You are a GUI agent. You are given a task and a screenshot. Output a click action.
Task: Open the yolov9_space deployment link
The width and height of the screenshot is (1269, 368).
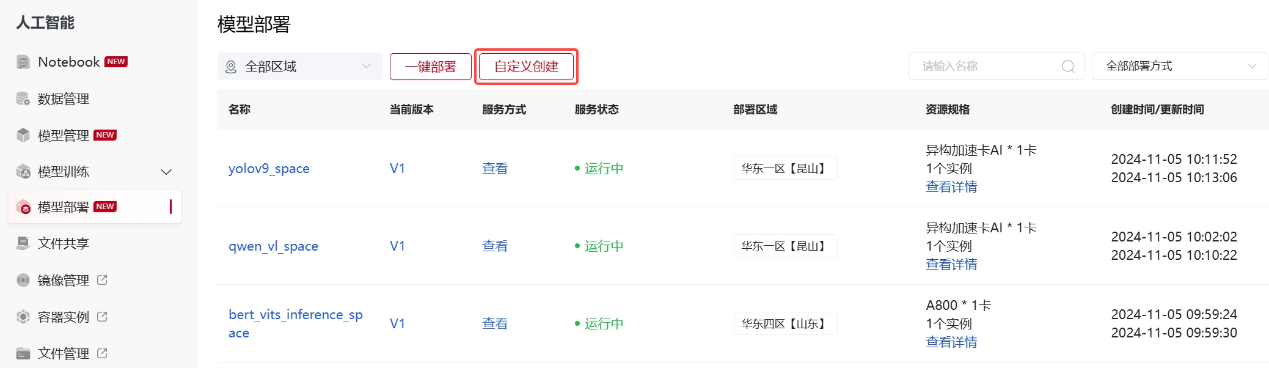pos(269,168)
